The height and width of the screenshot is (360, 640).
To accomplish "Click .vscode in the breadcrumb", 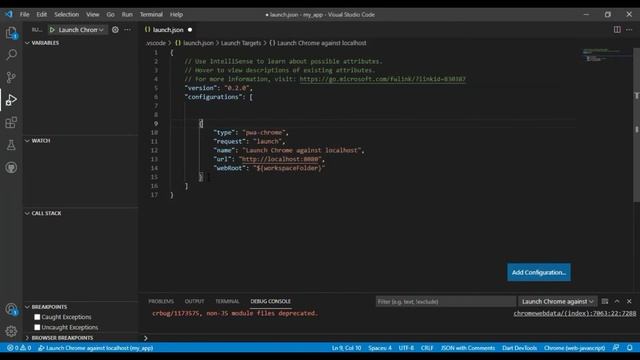I will tap(156, 43).
